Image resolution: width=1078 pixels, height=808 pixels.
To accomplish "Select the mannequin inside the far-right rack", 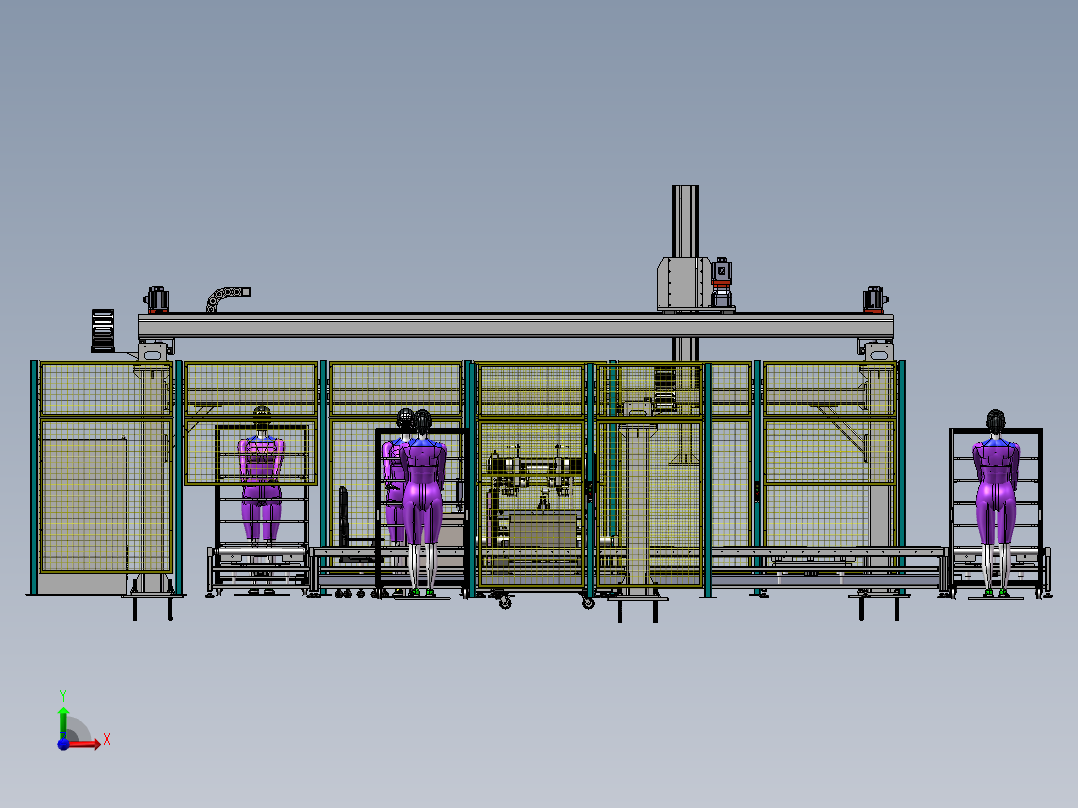I will click(x=996, y=502).
